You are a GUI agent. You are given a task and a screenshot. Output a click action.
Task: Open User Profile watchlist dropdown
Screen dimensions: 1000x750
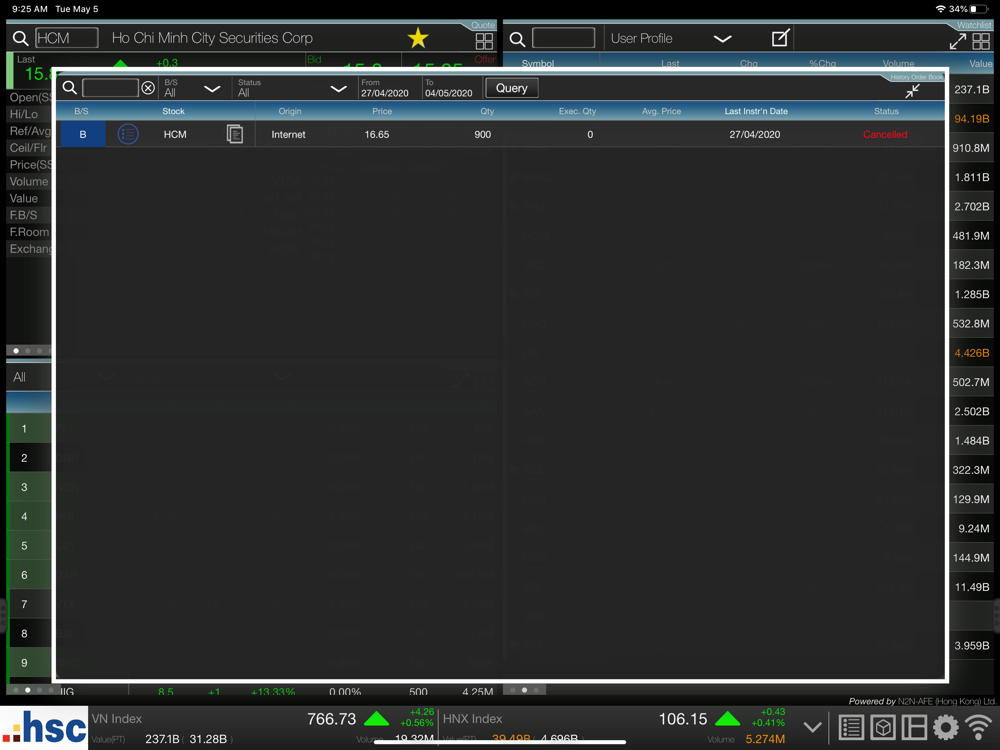(x=671, y=38)
